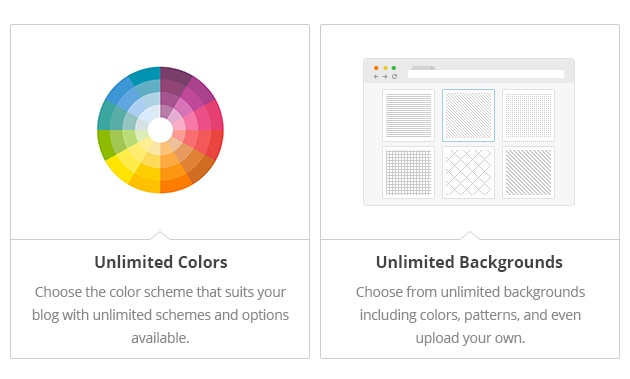Select the horizontal lines pattern thumbnail
The image size is (630, 379).
tap(408, 115)
